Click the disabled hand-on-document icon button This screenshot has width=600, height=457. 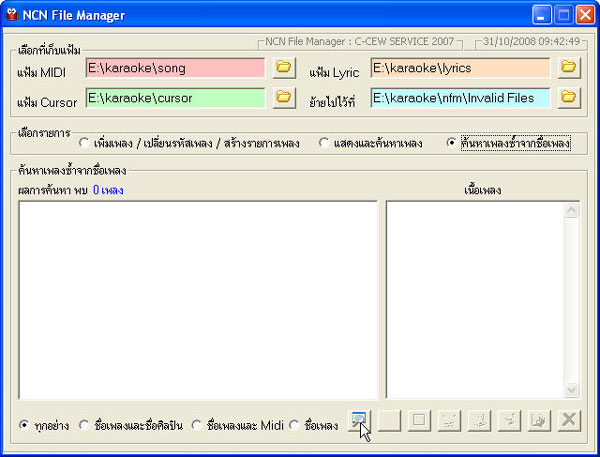click(539, 421)
